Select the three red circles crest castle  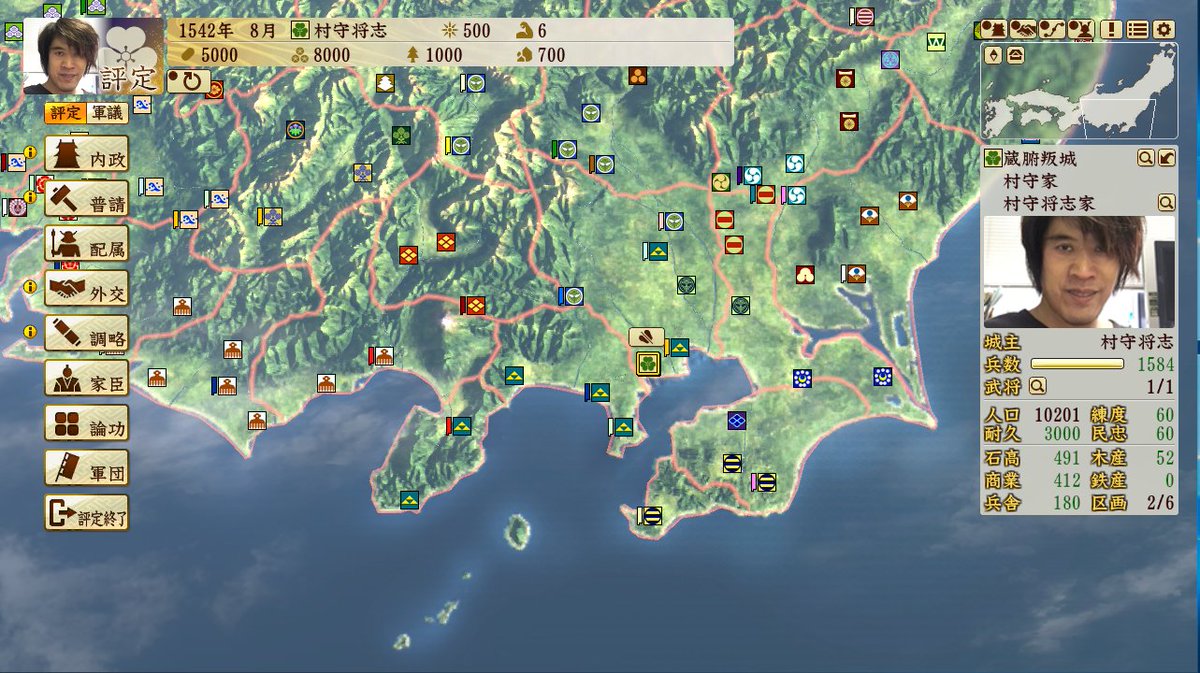coord(638,76)
